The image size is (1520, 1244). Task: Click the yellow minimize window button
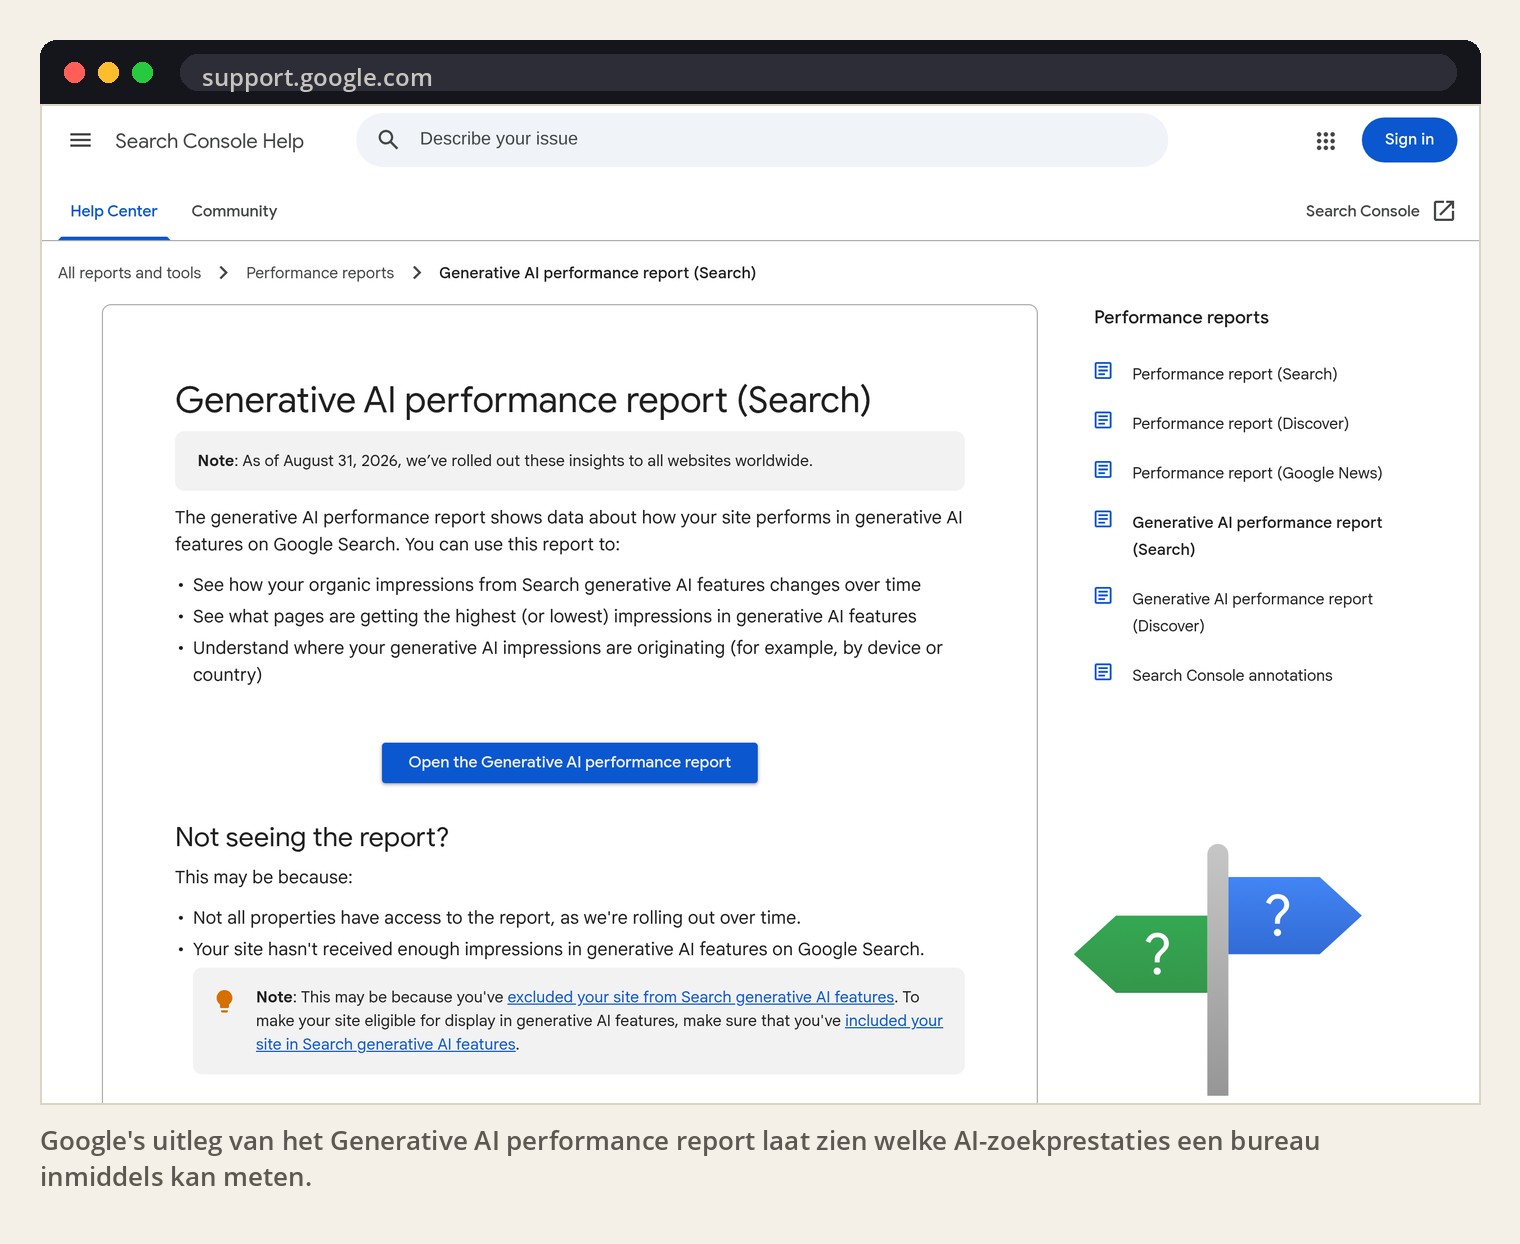pos(108,72)
